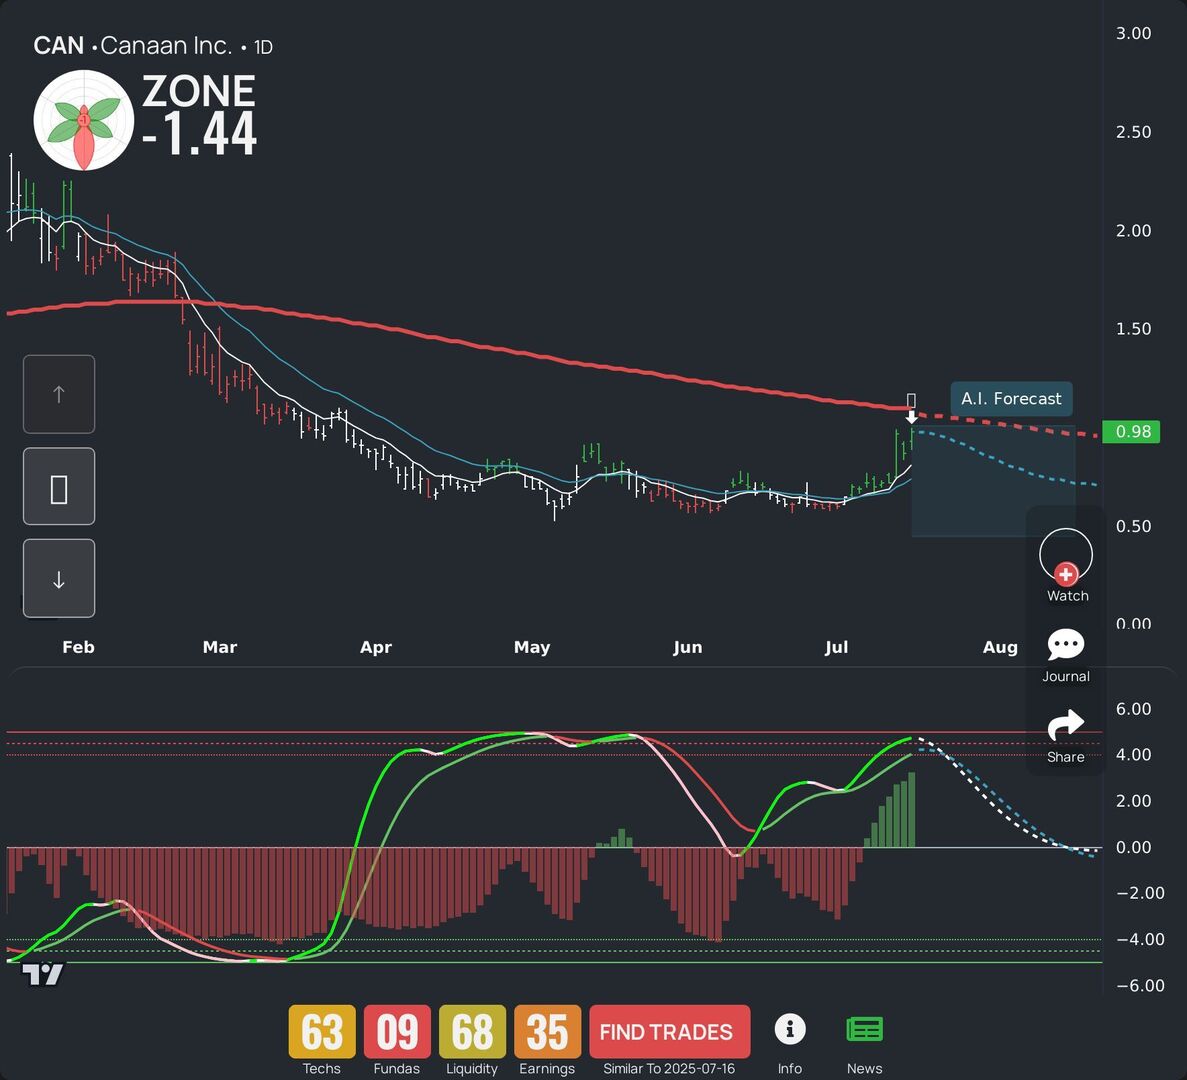Viewport: 1187px width, 1080px height.
Task: Click the Aug label on the time axis
Action: coord(1000,647)
